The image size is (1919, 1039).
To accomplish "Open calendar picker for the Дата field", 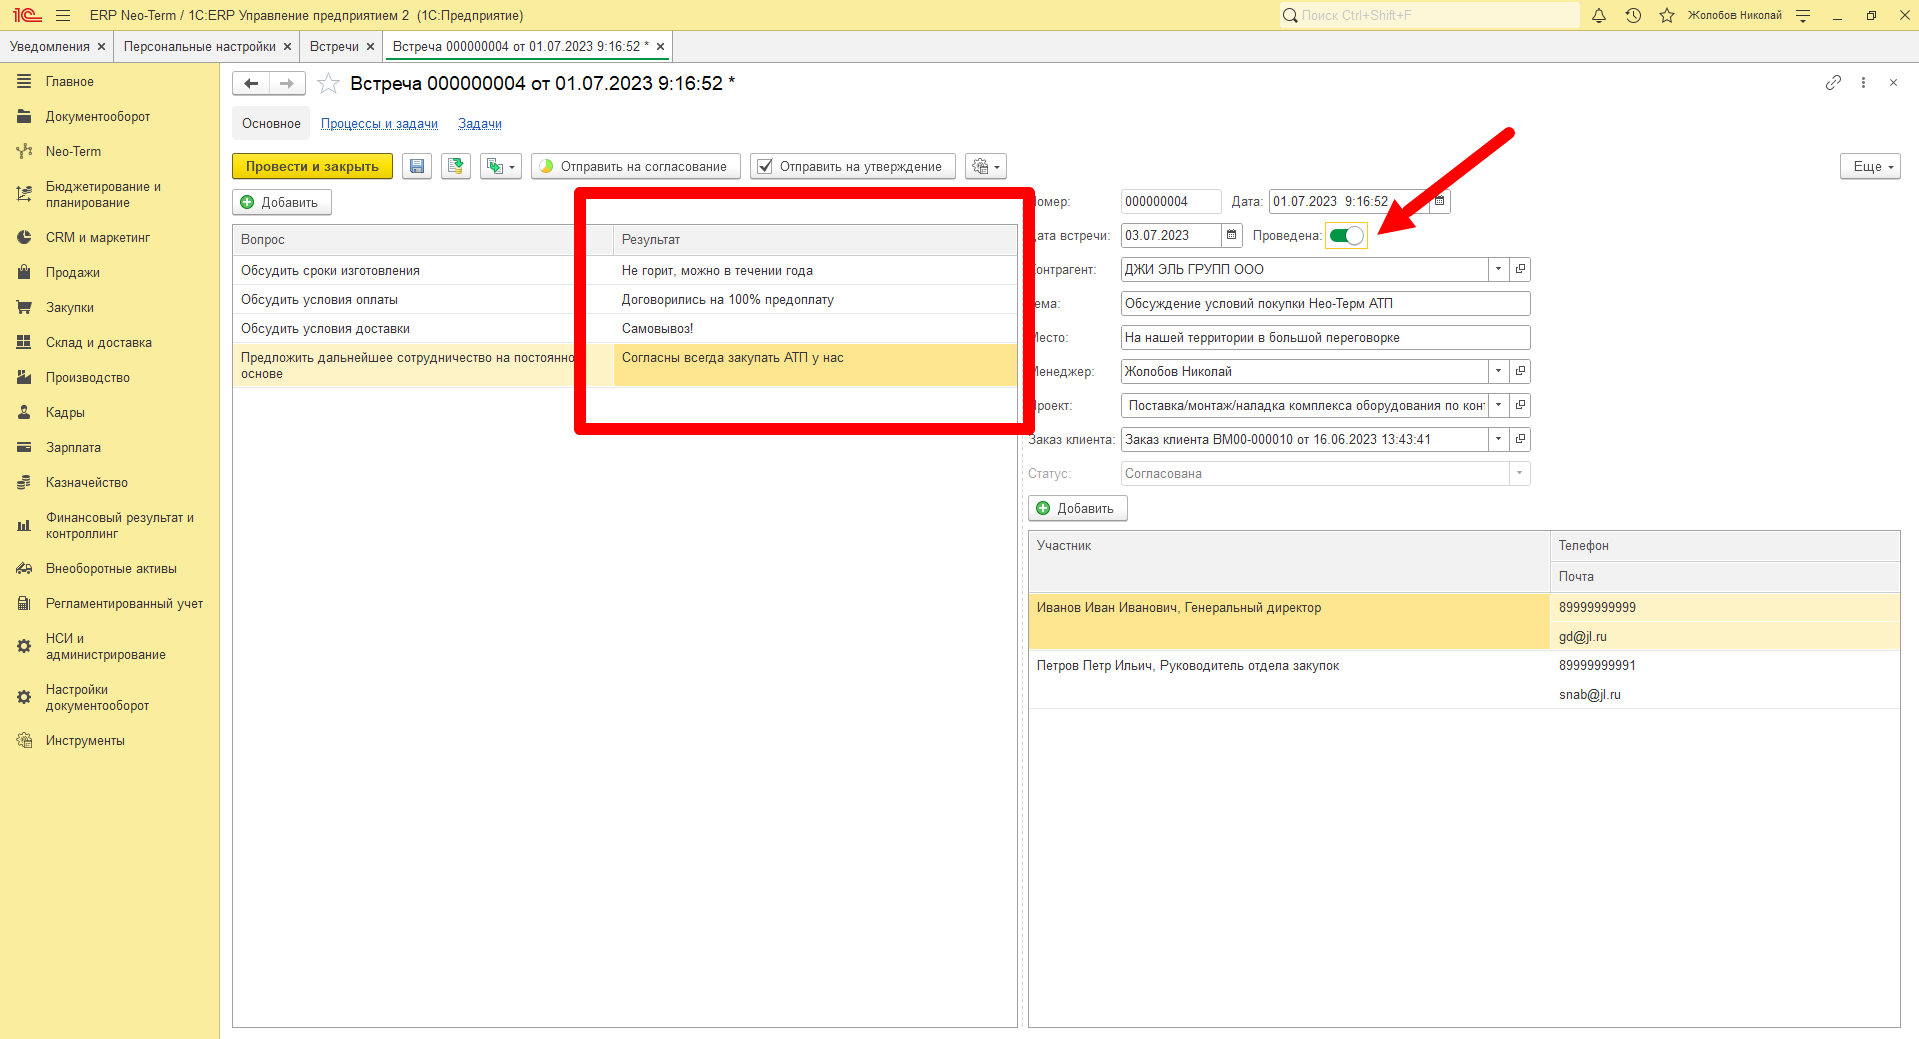I will (x=1440, y=201).
